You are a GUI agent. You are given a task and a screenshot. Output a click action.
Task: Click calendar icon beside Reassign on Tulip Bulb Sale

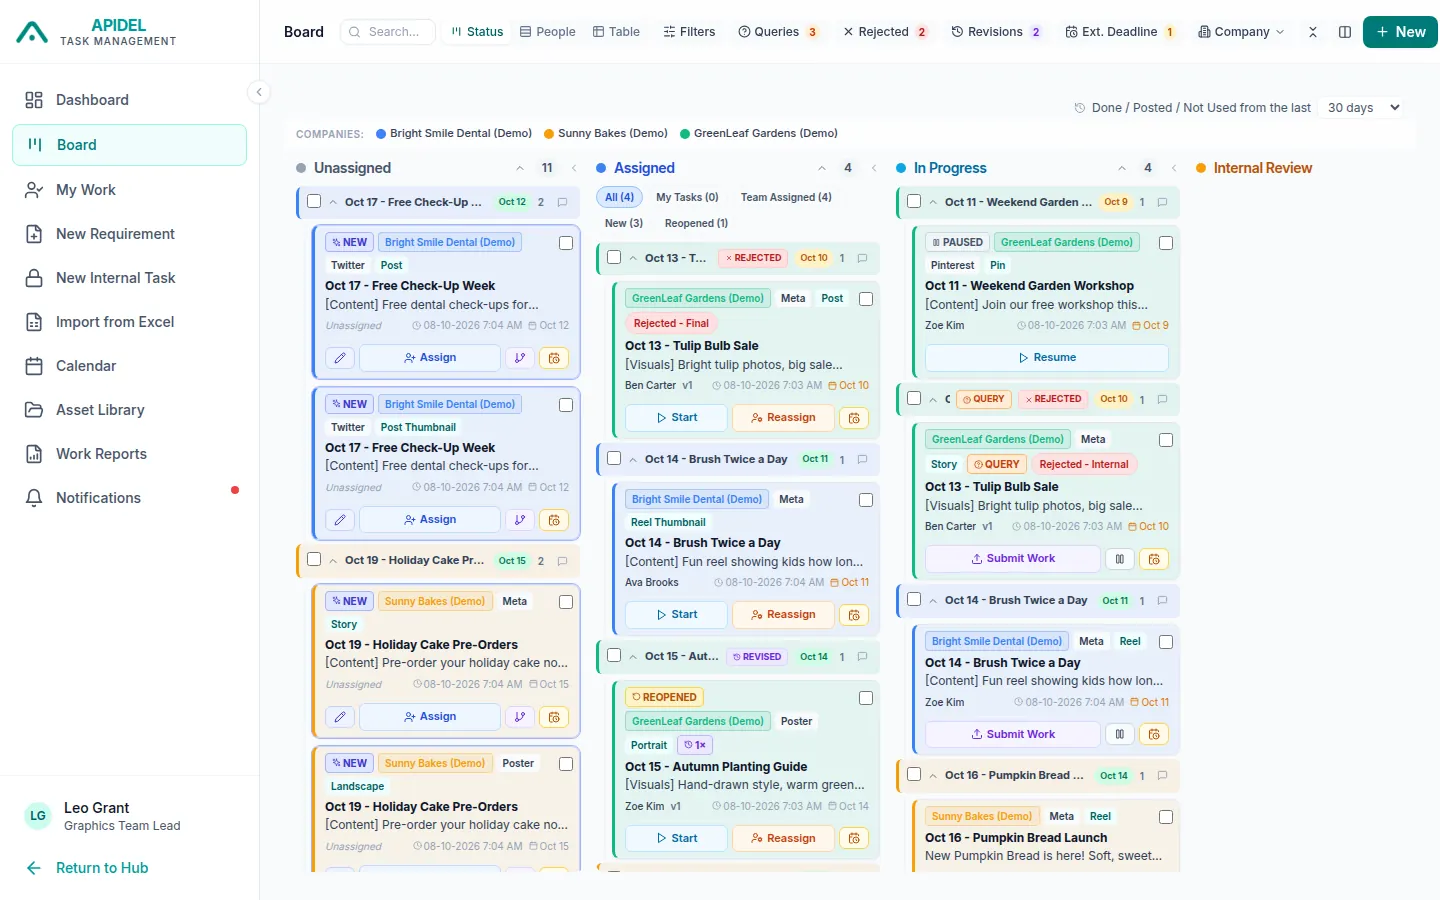[854, 418]
